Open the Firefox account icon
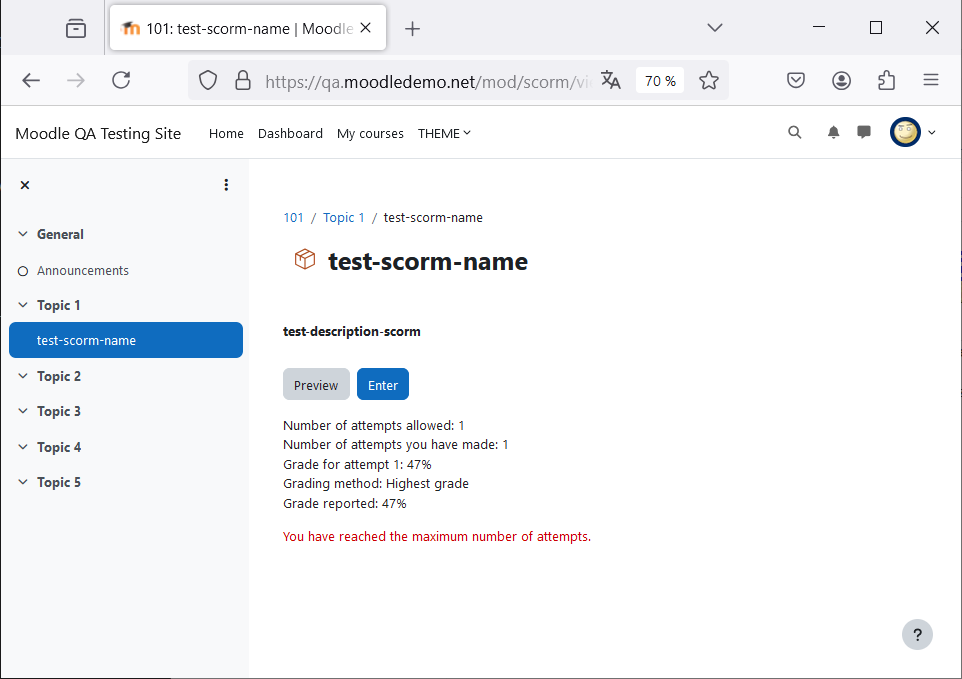This screenshot has height=679, width=962. [841, 80]
